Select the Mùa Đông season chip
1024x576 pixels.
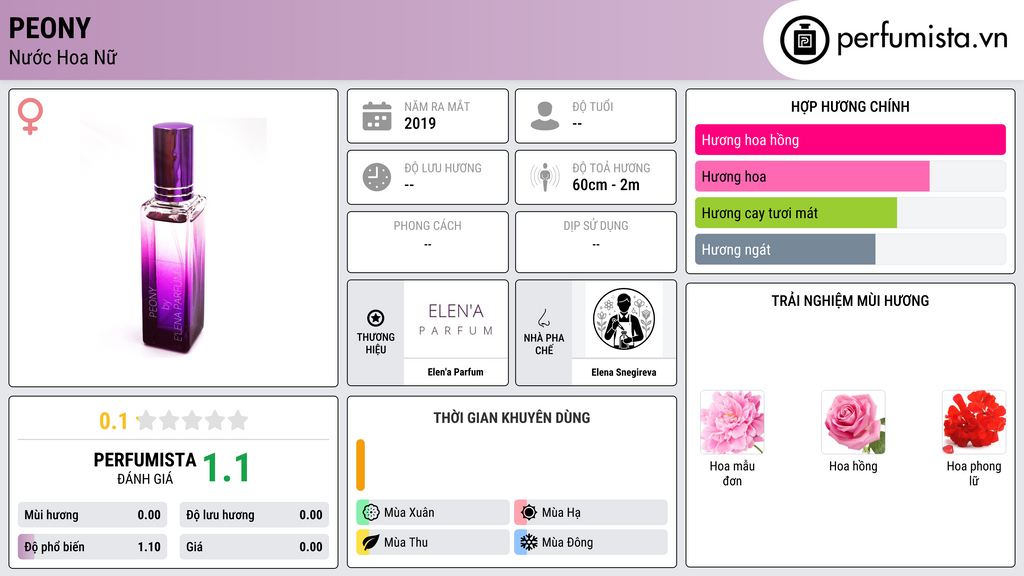591,542
